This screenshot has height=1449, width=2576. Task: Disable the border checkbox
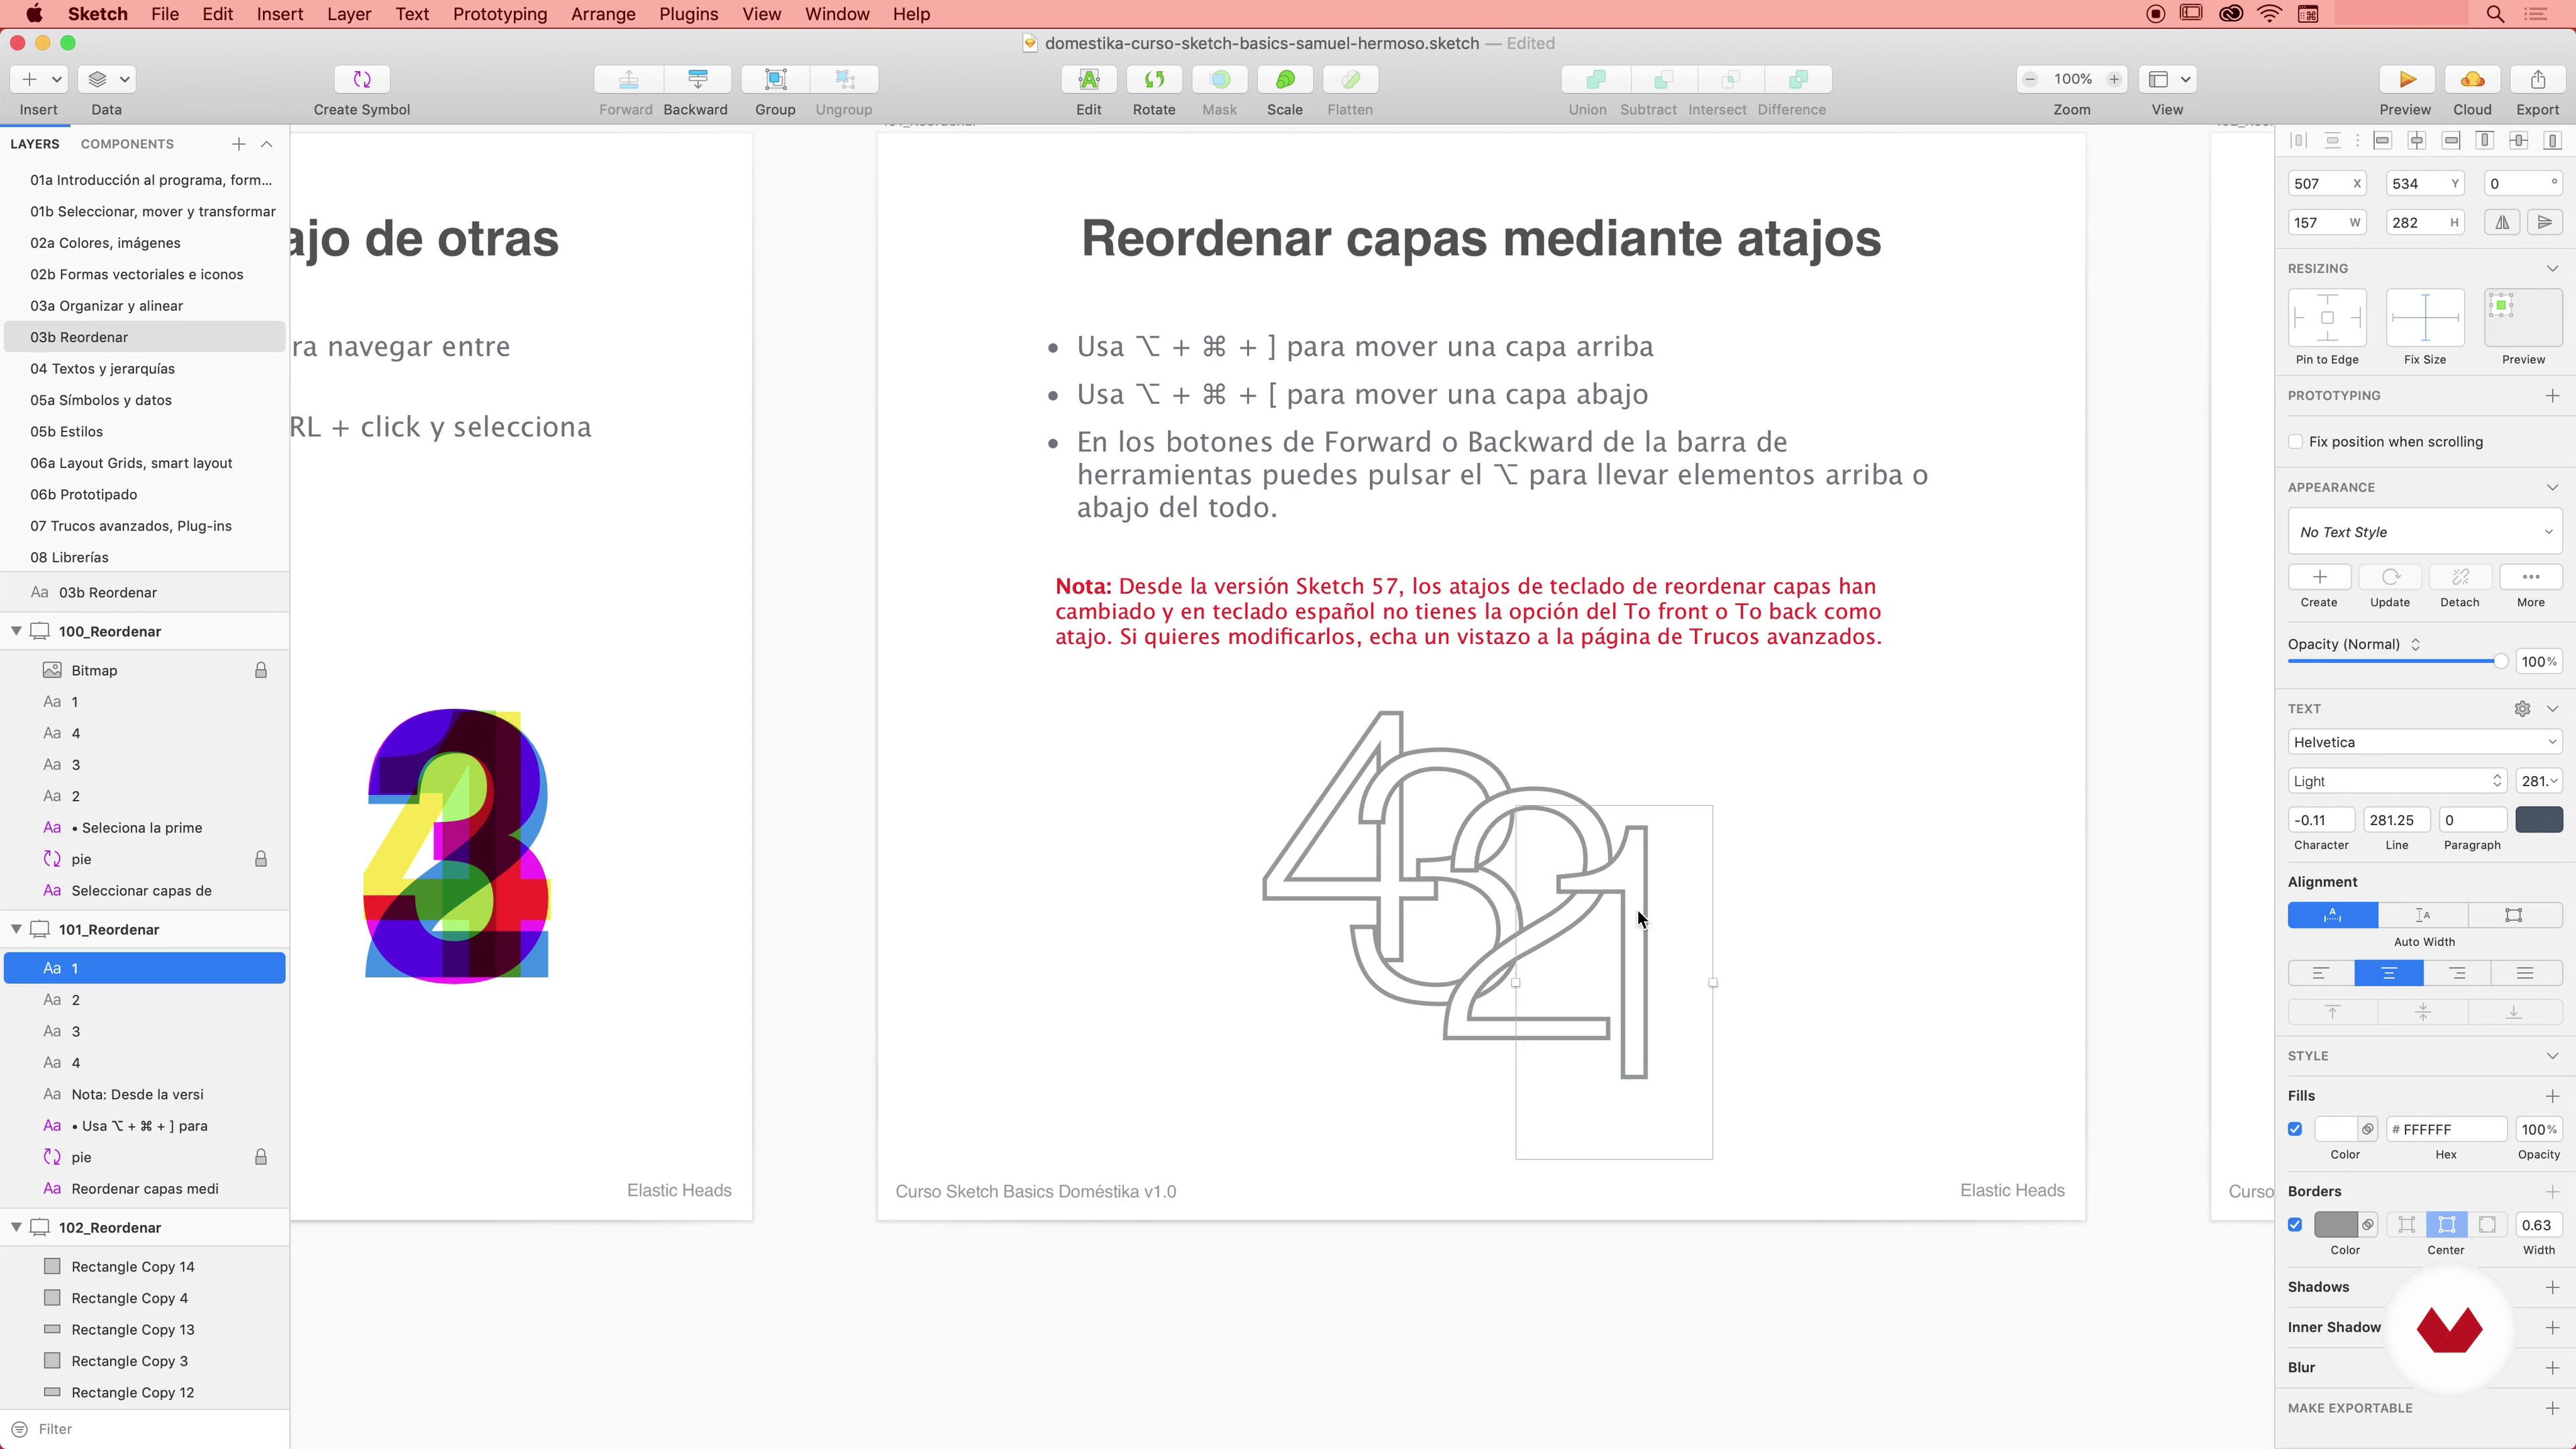tap(2295, 1225)
